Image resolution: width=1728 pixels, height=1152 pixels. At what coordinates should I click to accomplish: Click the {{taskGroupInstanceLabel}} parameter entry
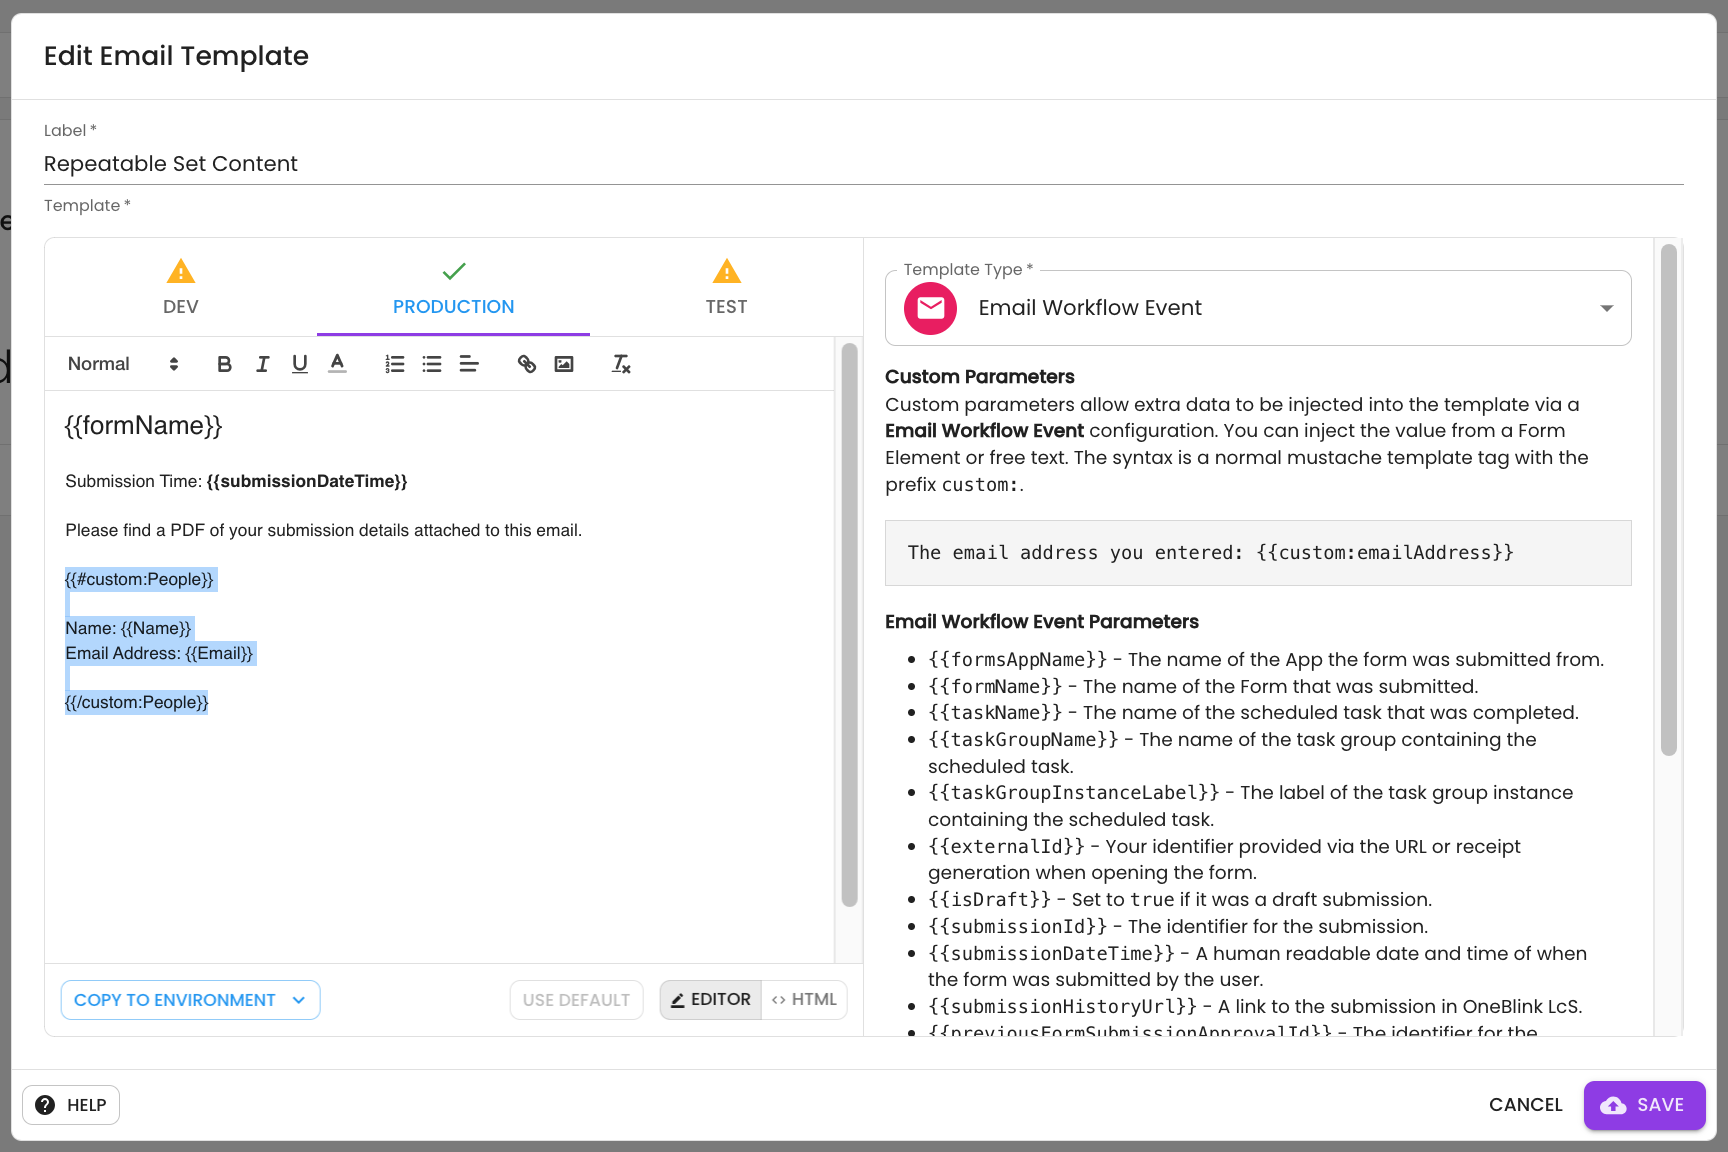coord(1250,806)
